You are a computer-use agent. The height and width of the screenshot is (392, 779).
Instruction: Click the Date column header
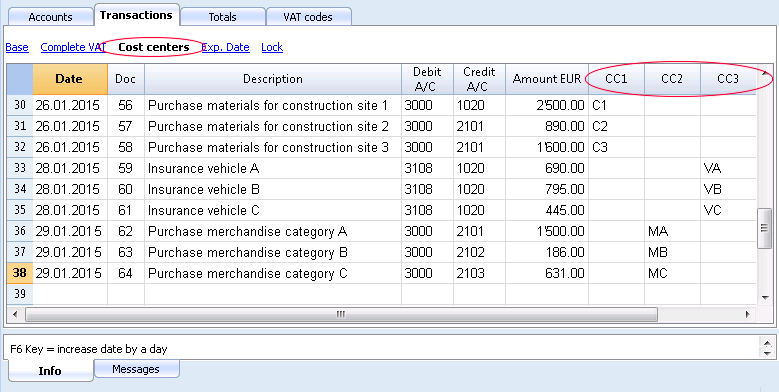tap(70, 79)
